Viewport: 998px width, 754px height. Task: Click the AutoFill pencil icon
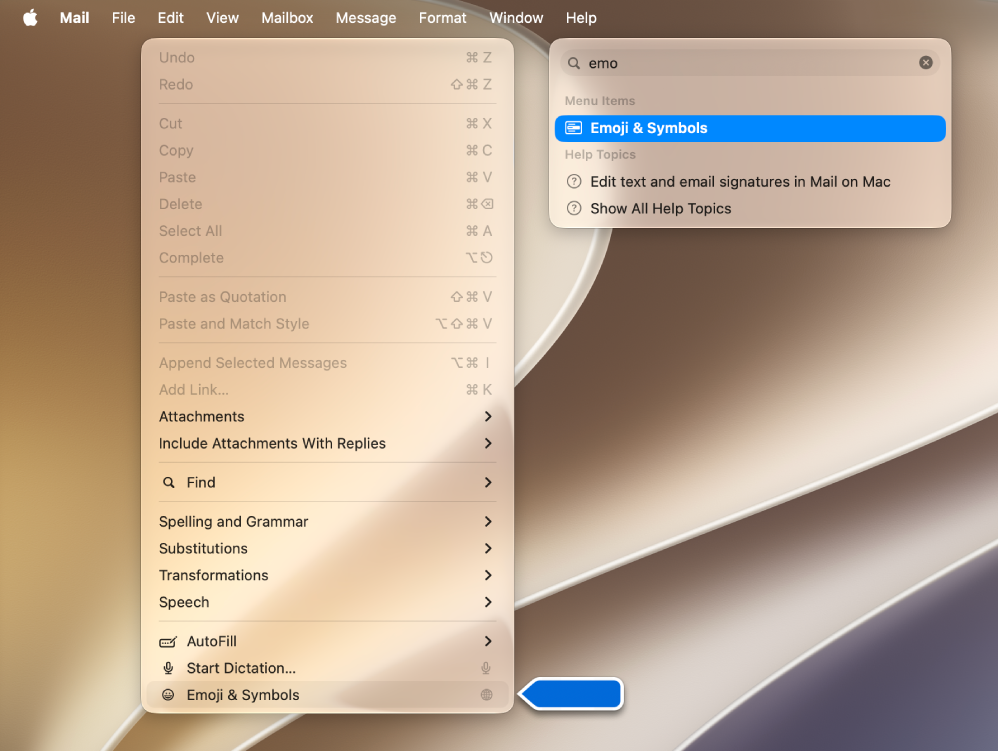pyautogui.click(x=168, y=641)
